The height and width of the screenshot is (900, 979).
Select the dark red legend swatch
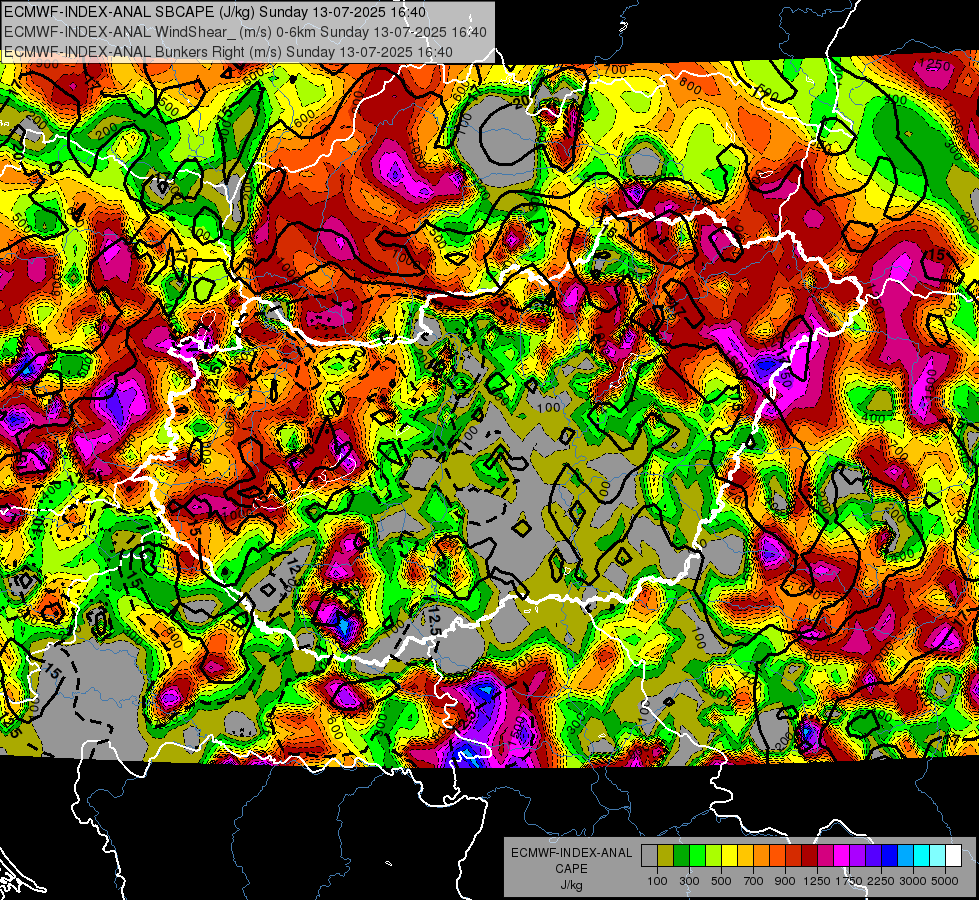pos(809,856)
